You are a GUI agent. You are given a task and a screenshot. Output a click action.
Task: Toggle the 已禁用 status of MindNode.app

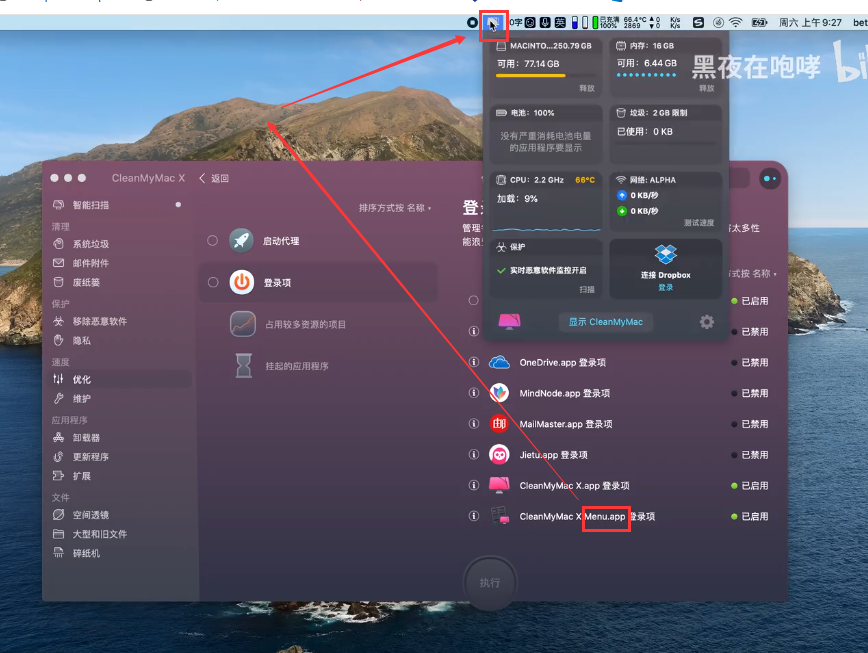tap(750, 393)
